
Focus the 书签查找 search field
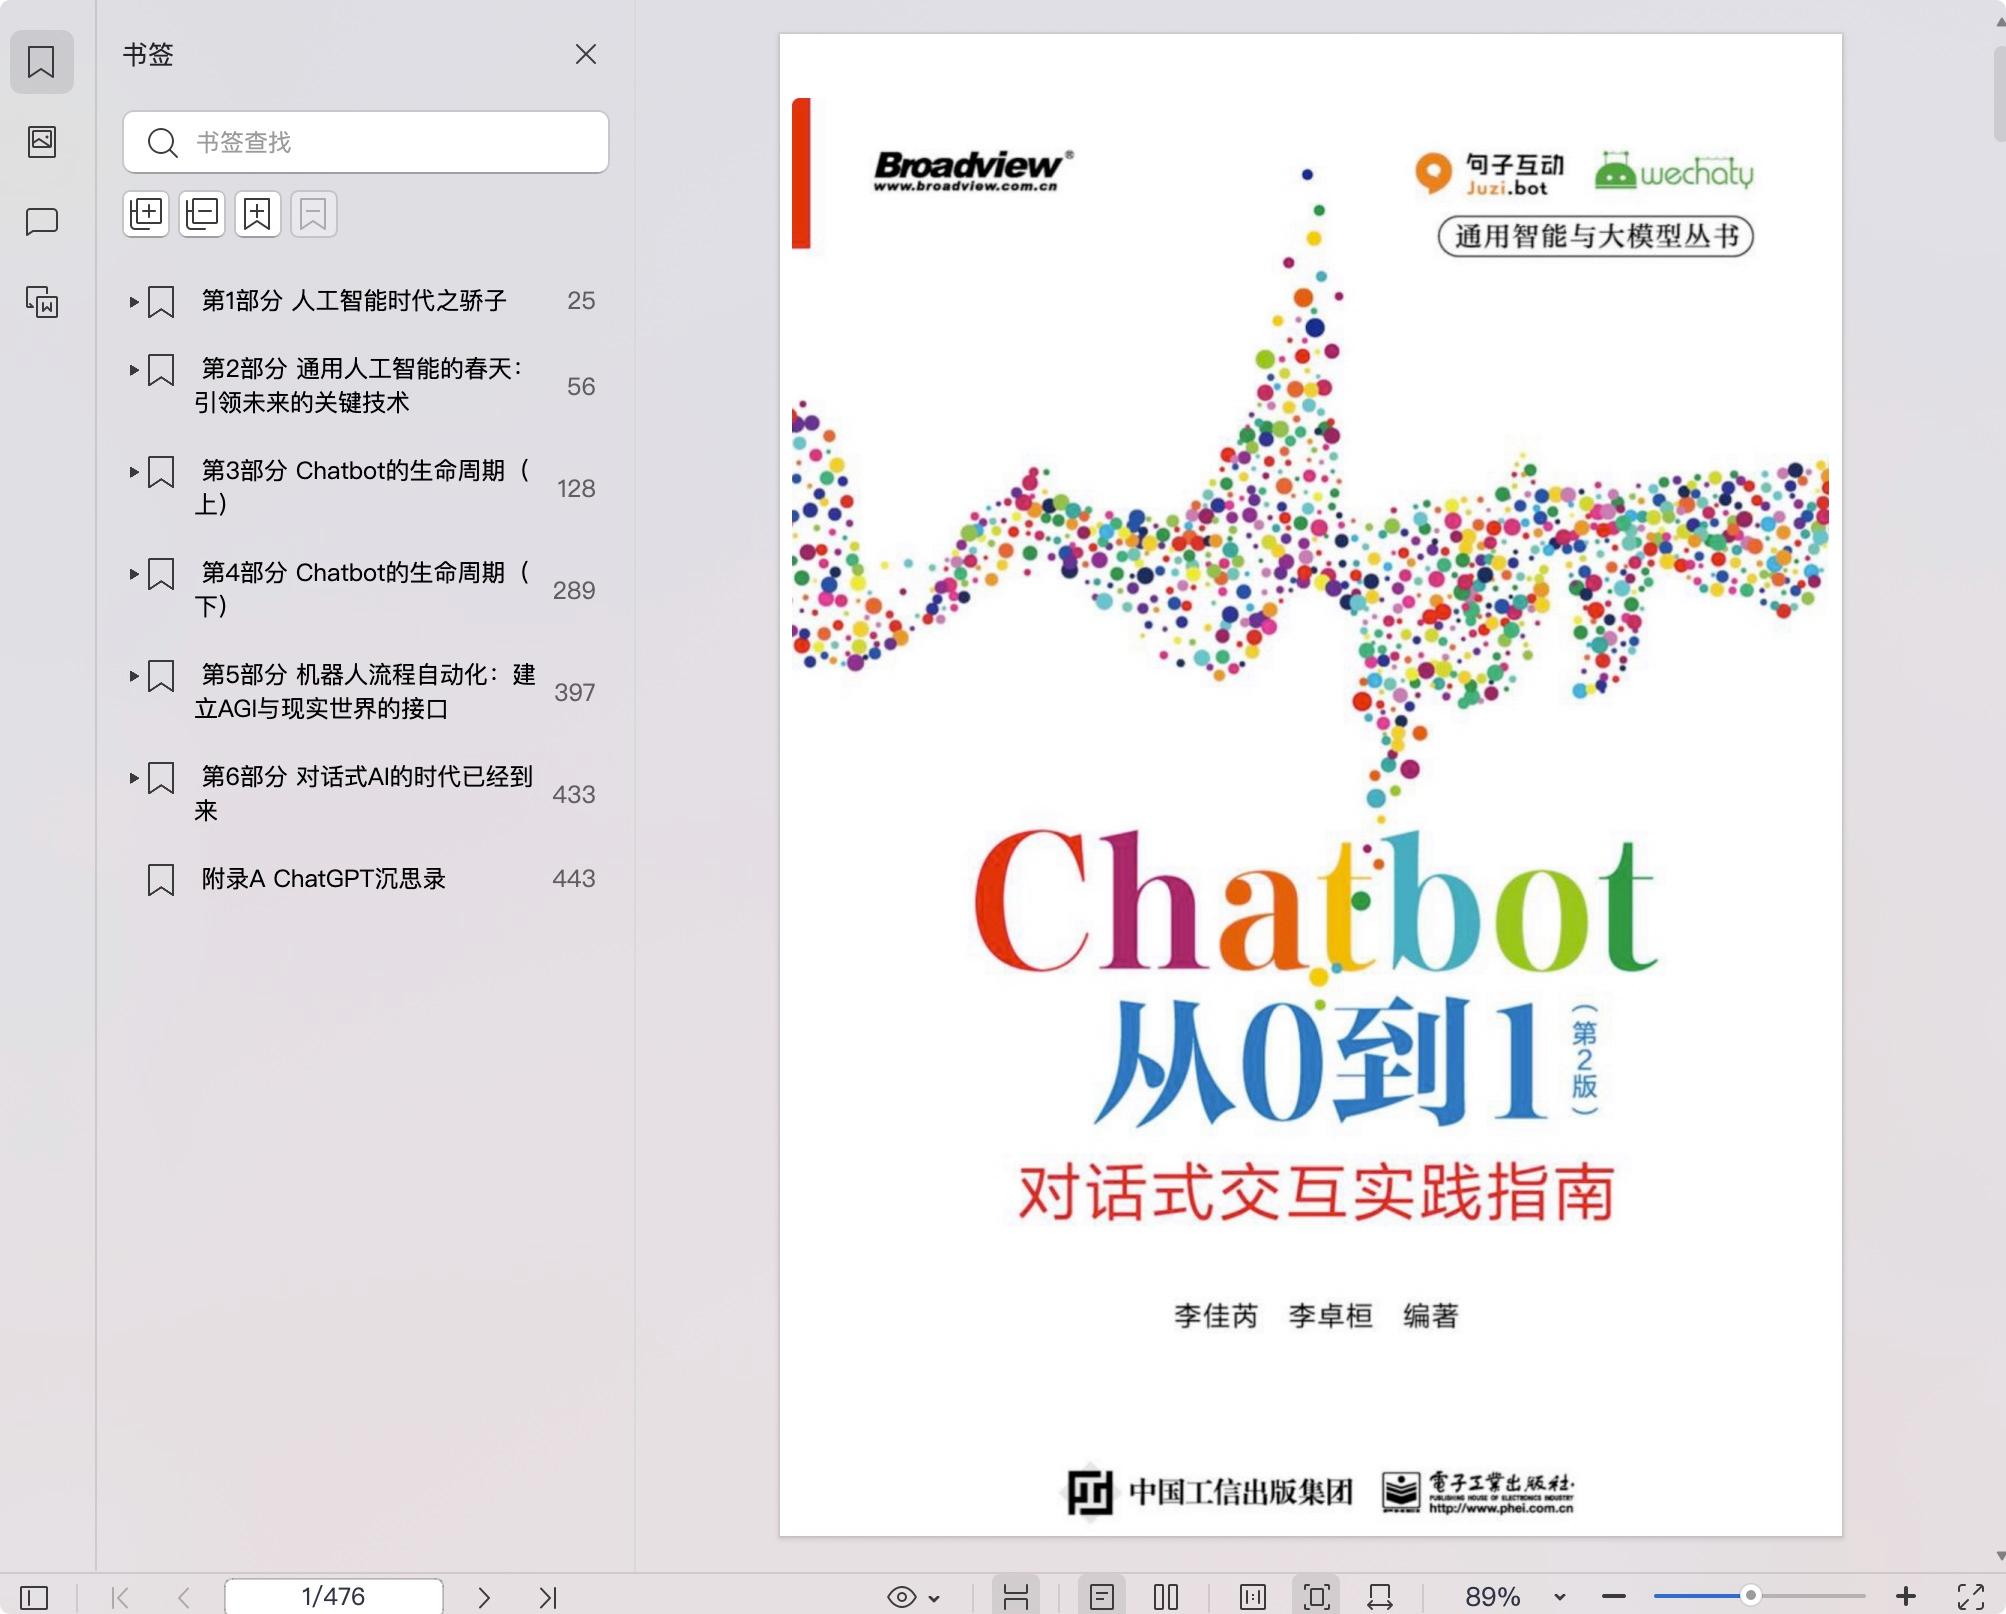click(x=366, y=142)
